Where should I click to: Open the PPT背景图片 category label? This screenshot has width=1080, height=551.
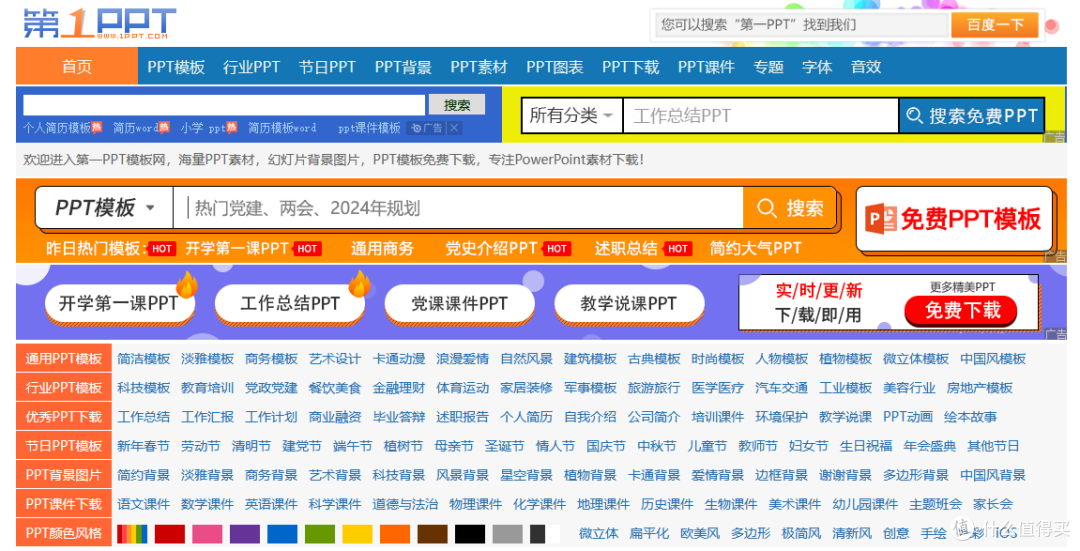[64, 475]
